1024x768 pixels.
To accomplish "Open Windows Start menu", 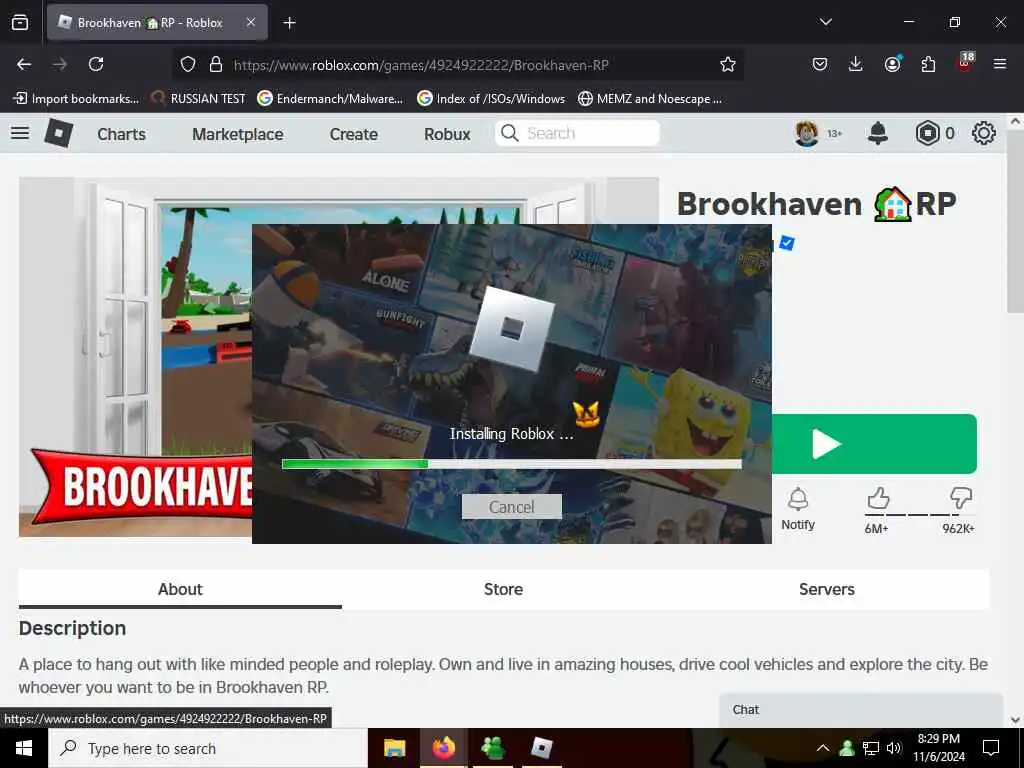I will (24, 748).
